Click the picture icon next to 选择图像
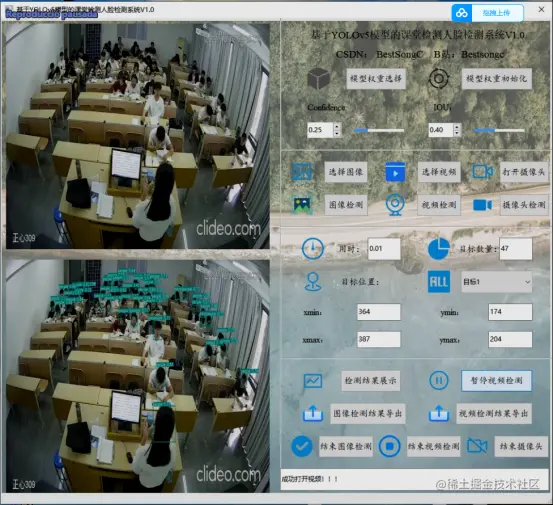This screenshot has height=505, width=554. pyautogui.click(x=301, y=172)
